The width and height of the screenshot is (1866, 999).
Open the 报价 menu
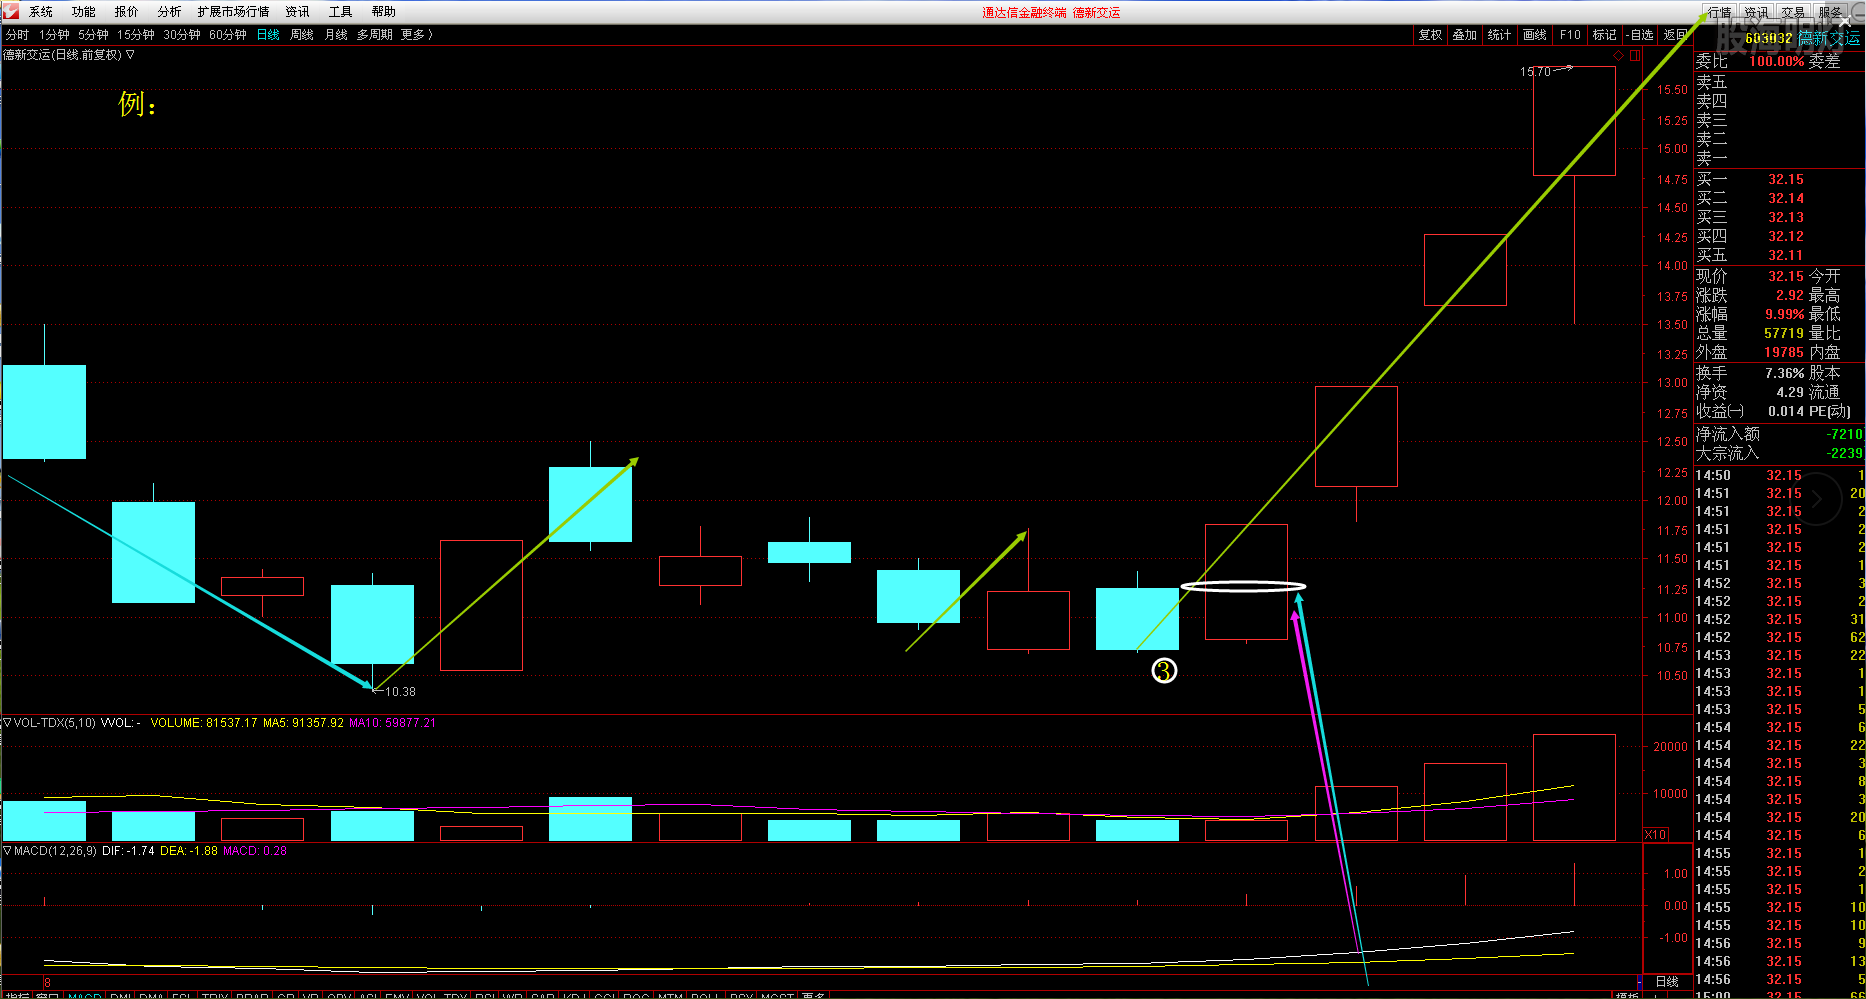(127, 12)
